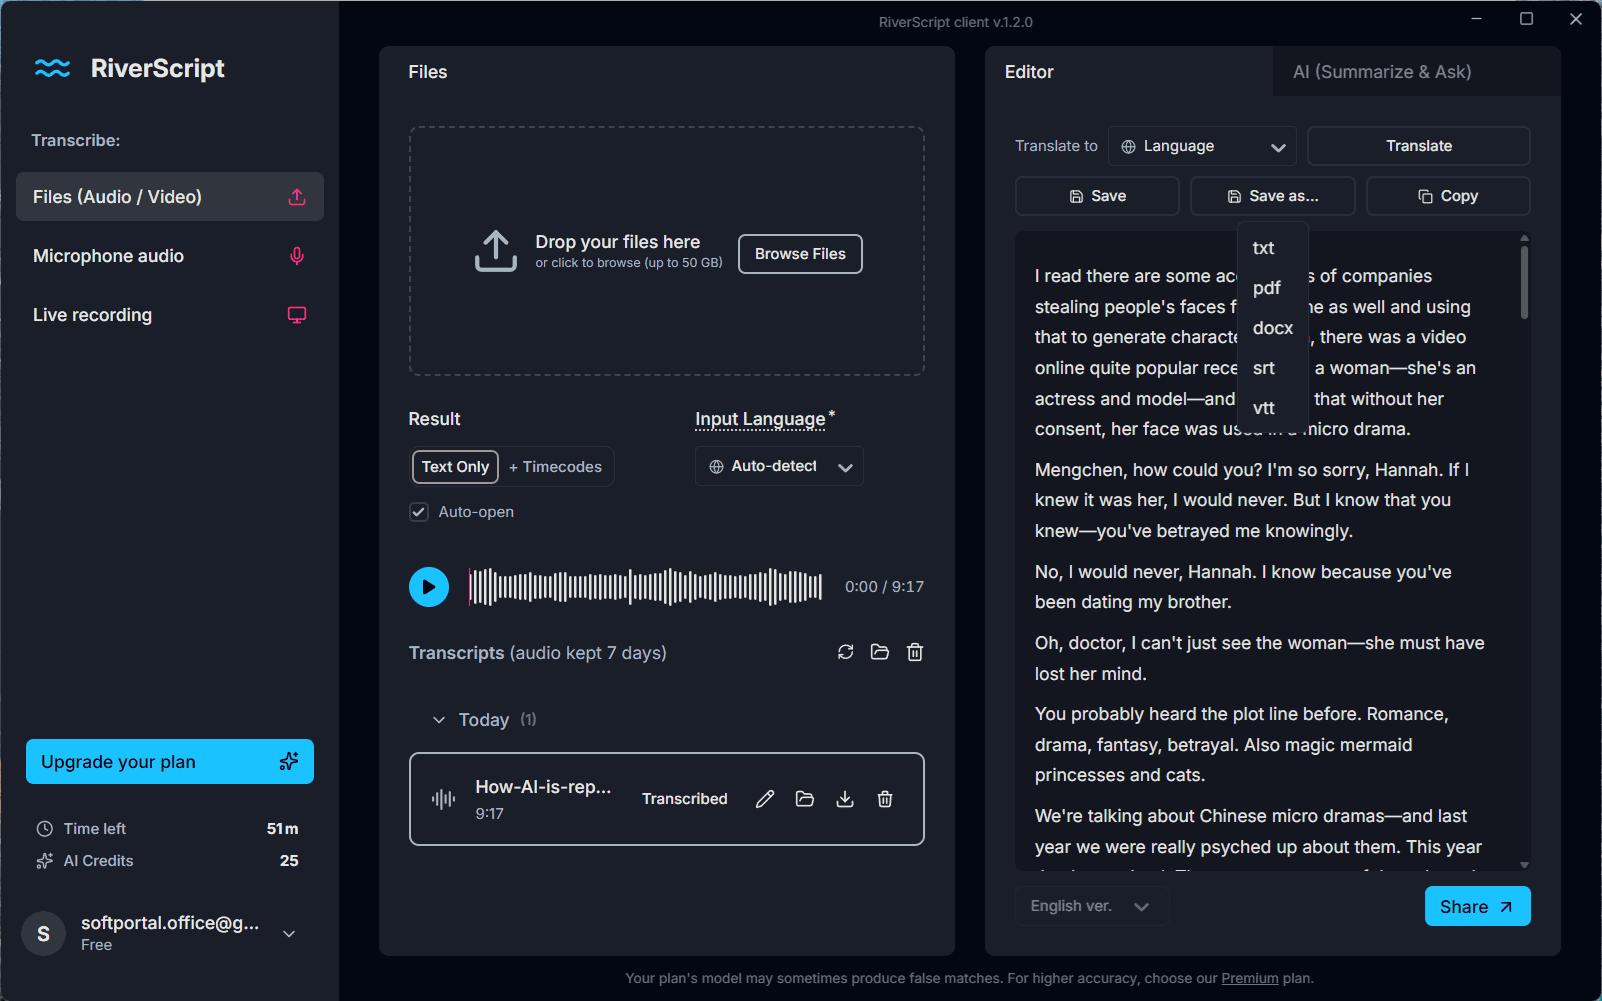1602x1001 pixels.
Task: Click the sparkle icon on Upgrade your plan
Action: 289,762
